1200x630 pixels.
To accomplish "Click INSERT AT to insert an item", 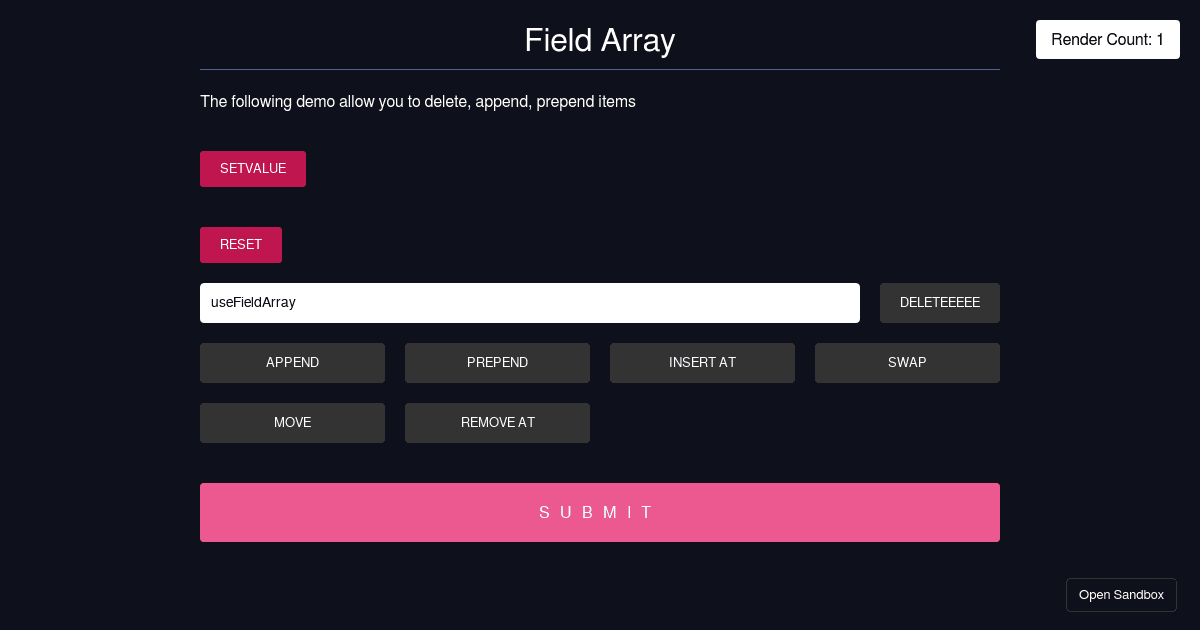I will 702,362.
